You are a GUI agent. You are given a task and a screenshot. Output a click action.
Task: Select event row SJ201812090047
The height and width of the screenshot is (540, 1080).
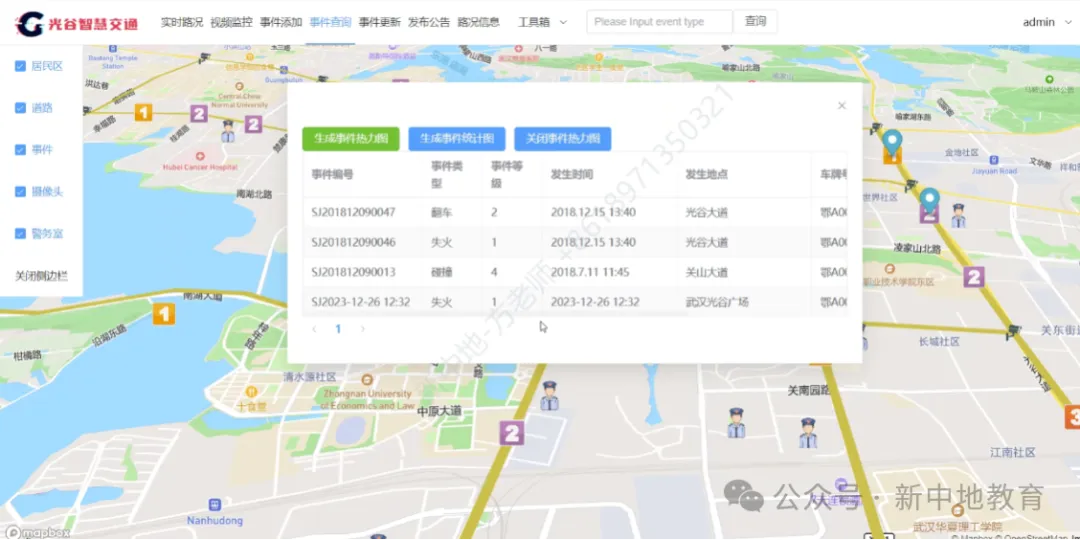coord(575,212)
